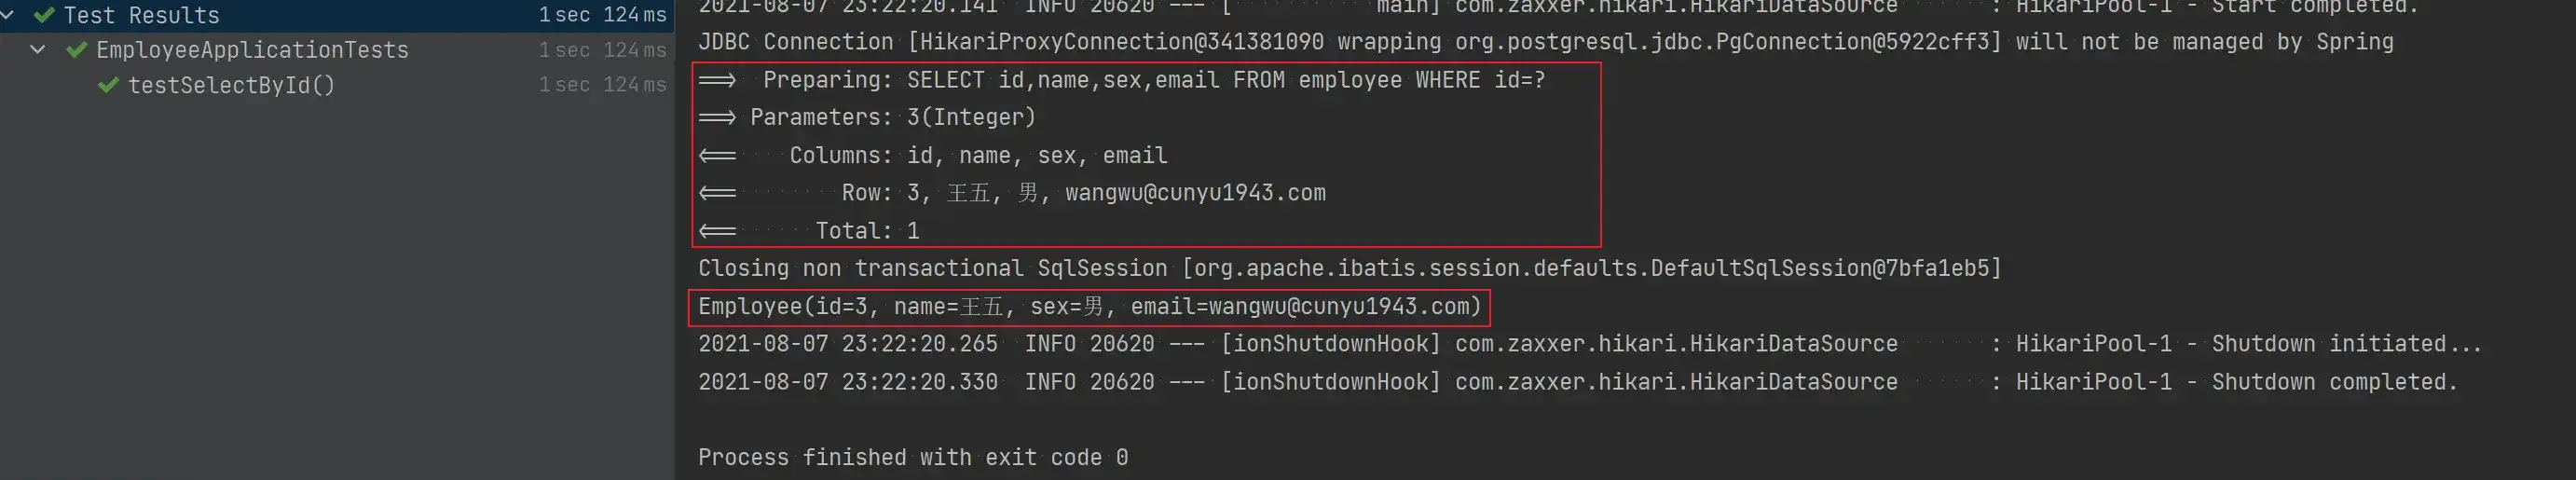
Task: Click the Columns: id, name, sex, email line
Action: (x=932, y=156)
